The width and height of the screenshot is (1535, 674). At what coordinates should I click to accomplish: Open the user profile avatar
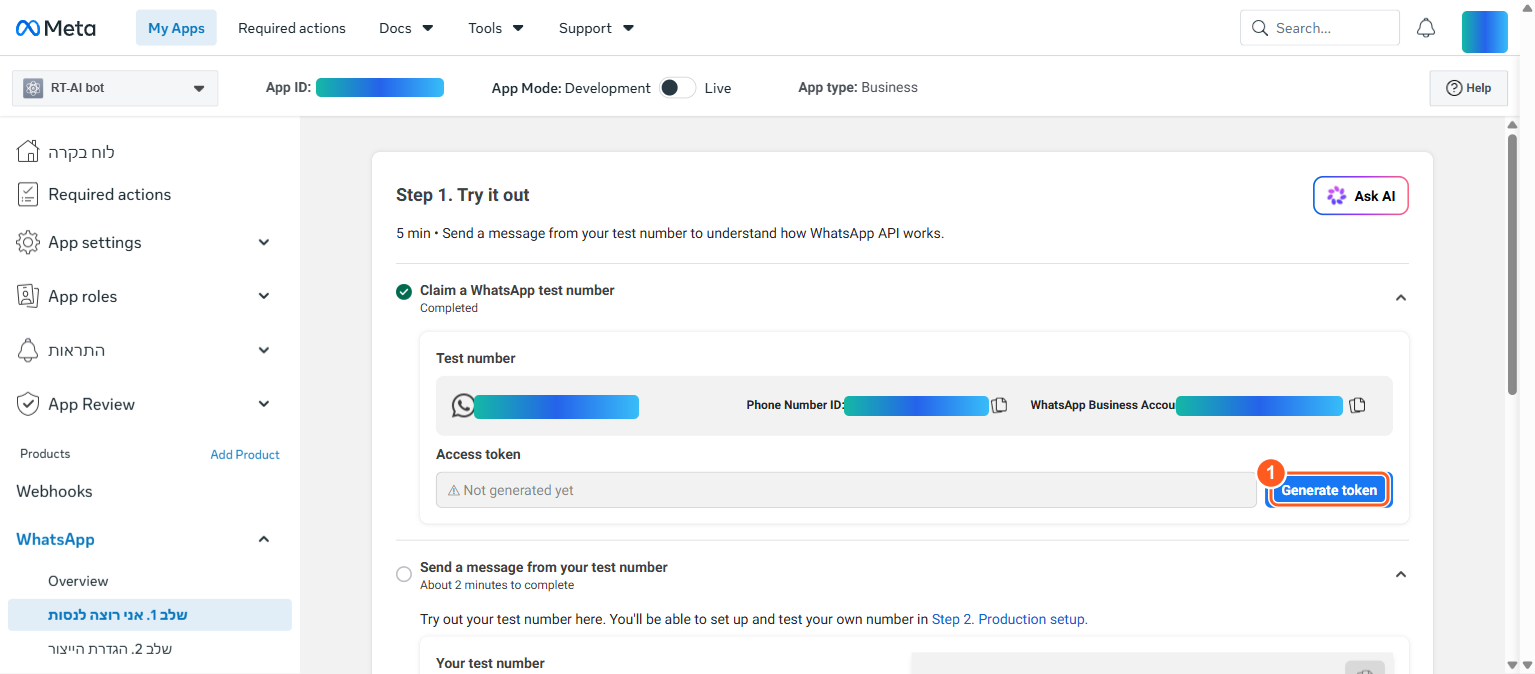[x=1484, y=32]
